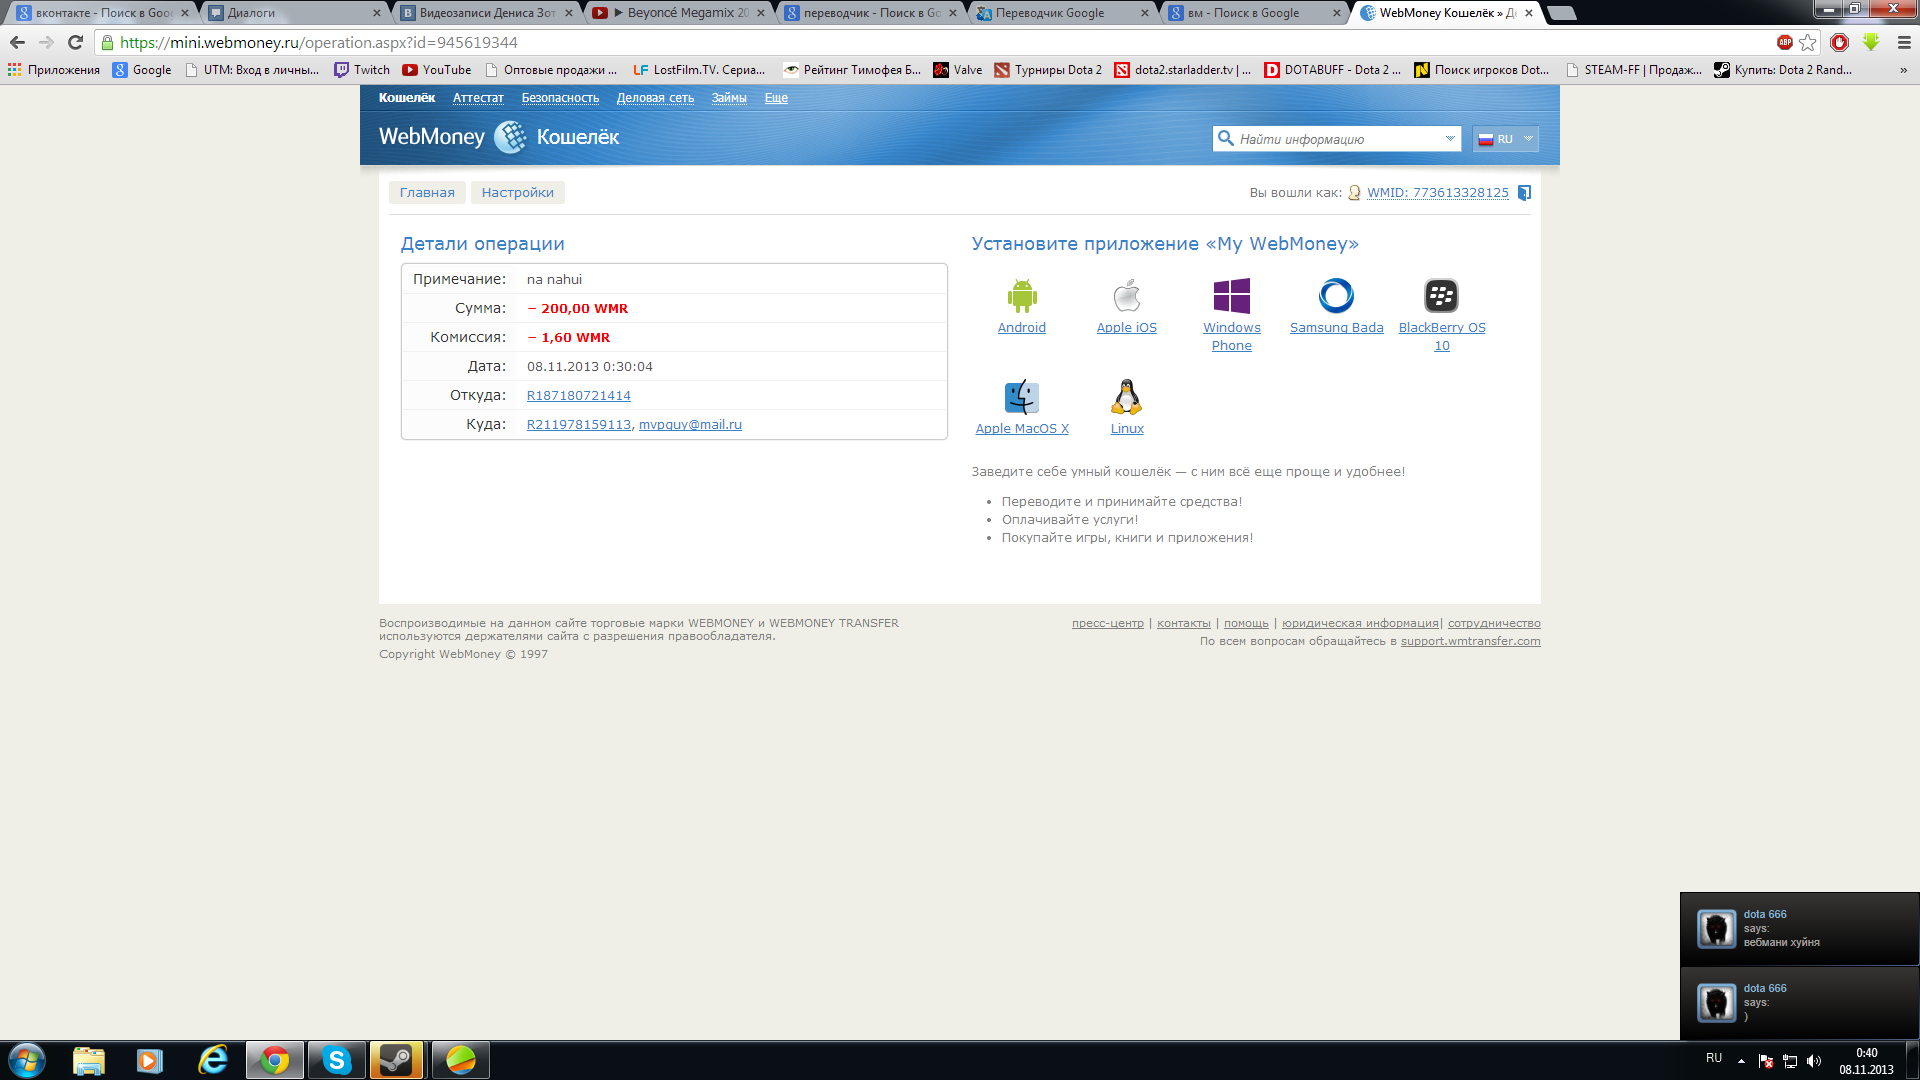Open the Аттестат top menu item
Screen dimensions: 1920x1080
478,98
